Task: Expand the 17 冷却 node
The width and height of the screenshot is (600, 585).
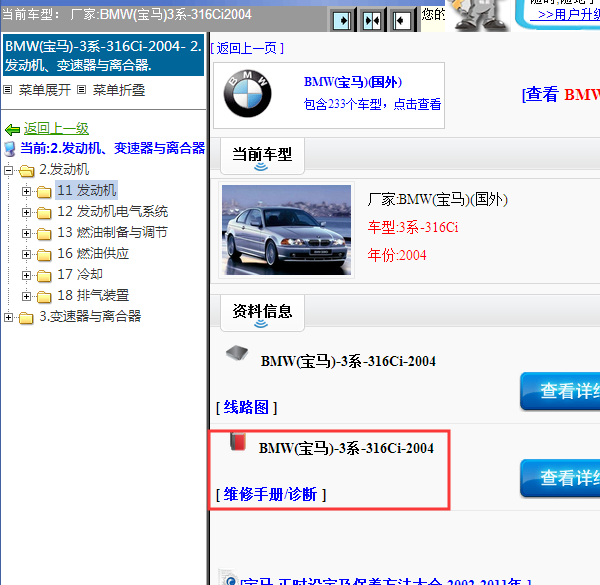Action: point(26,275)
